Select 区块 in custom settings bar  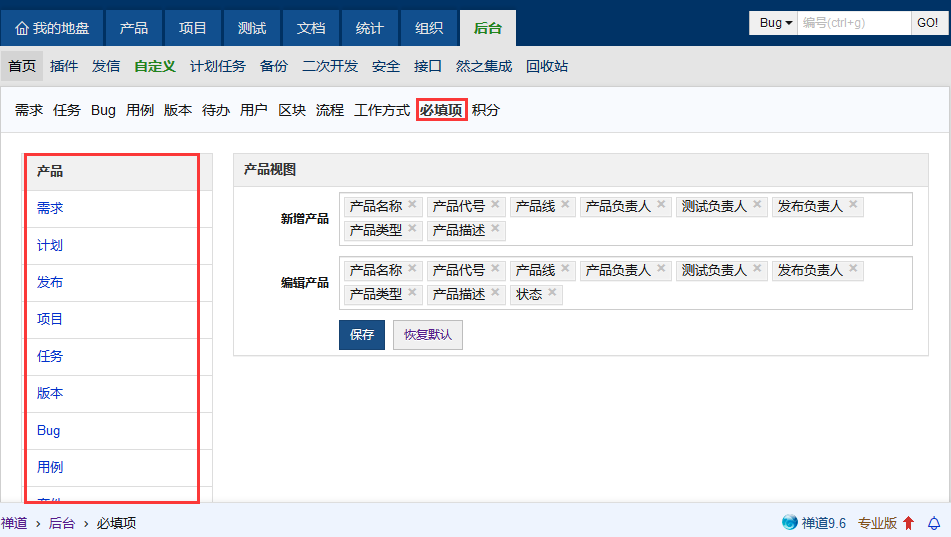click(x=292, y=110)
